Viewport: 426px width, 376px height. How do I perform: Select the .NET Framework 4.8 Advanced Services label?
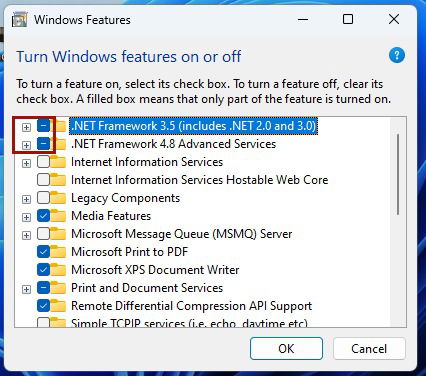pos(174,144)
